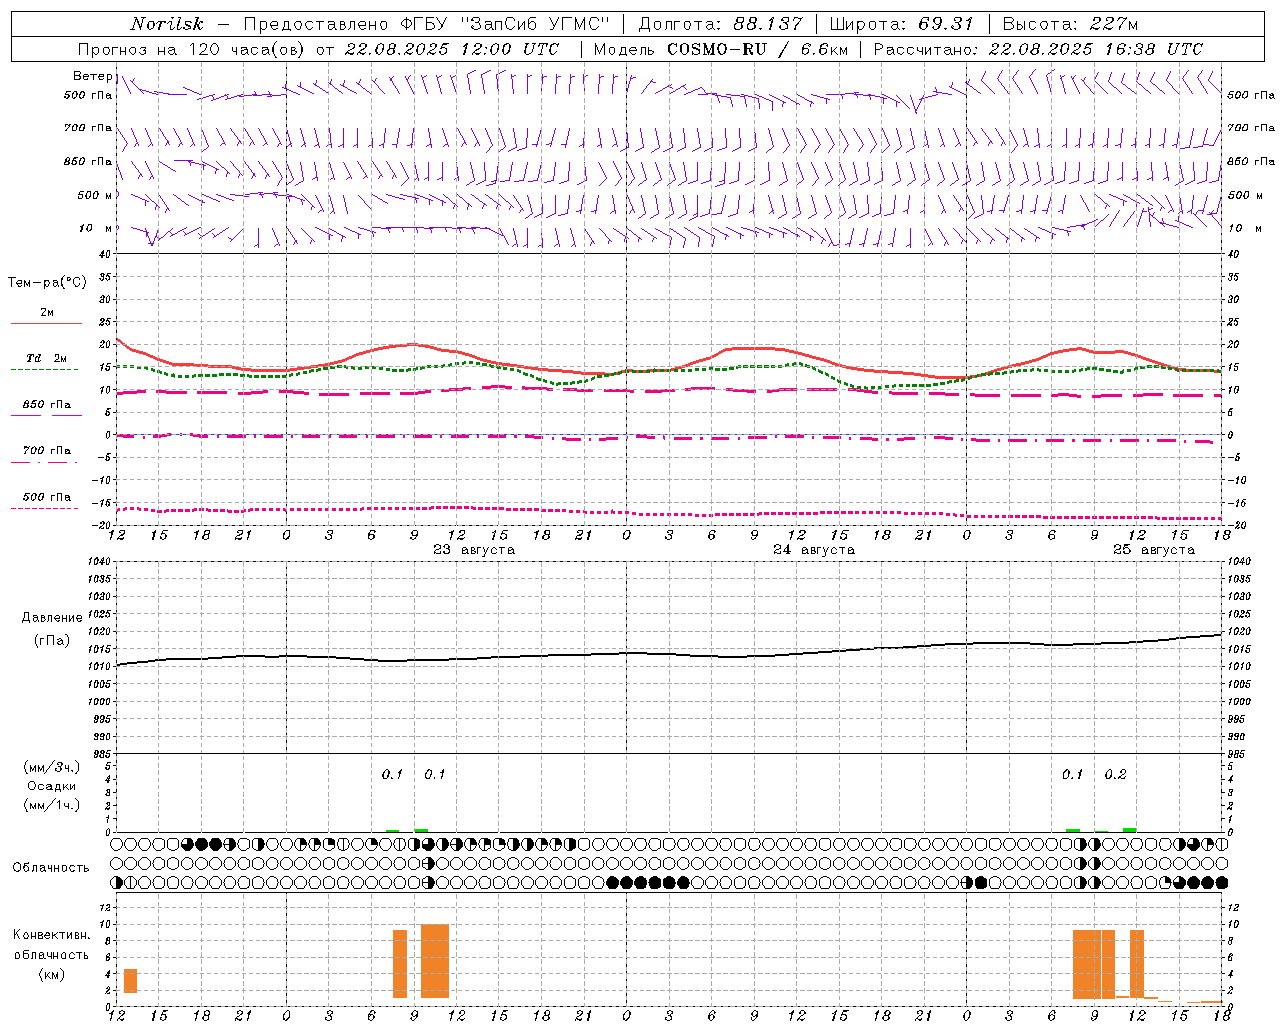The width and height of the screenshot is (1280, 1024).
Task: Click the (км) unit under convective cloudiness
Action: pos(52,974)
